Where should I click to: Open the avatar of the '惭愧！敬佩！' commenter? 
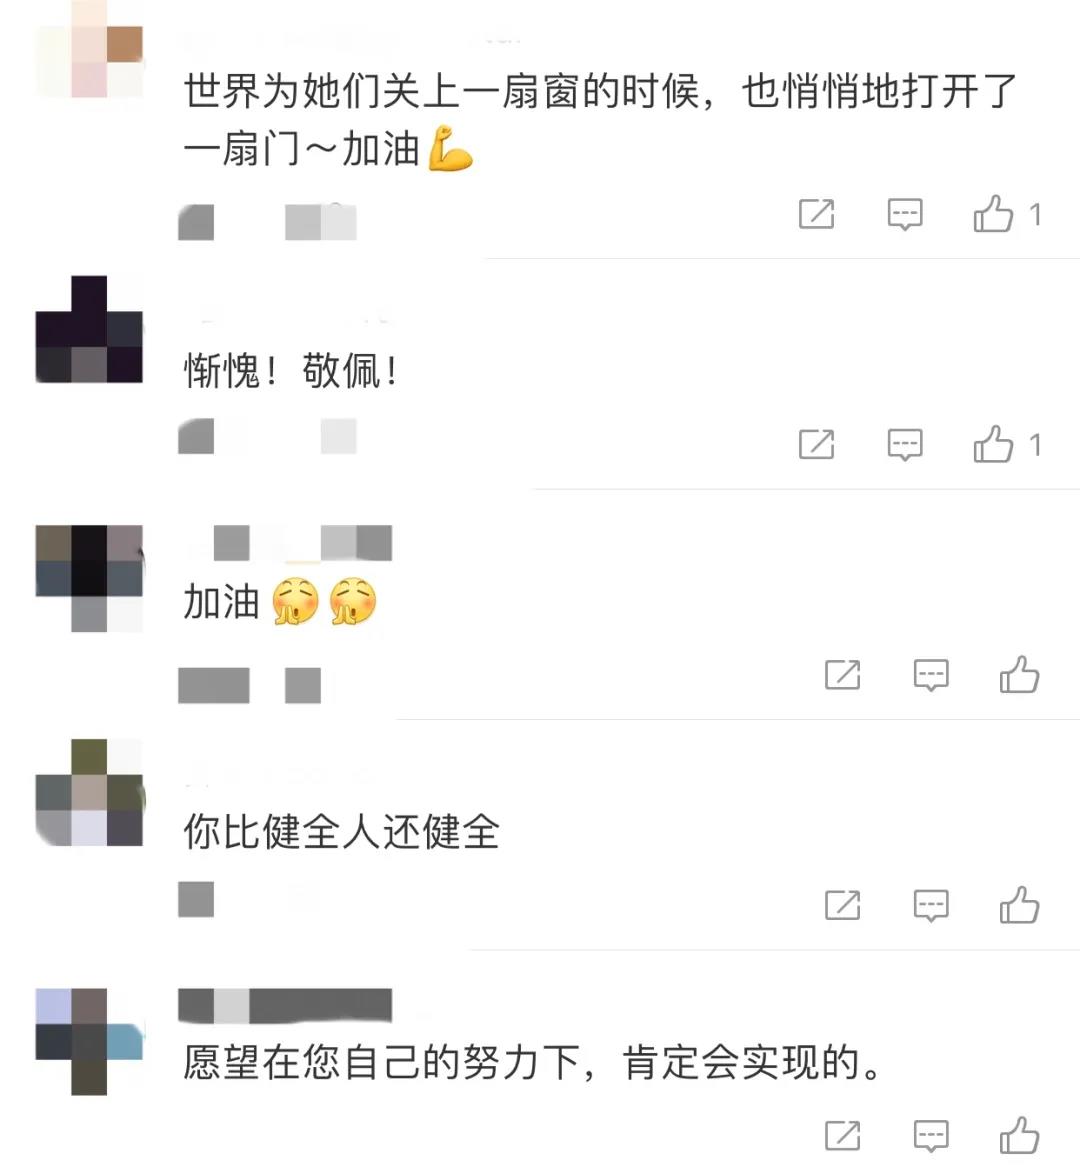coord(89,329)
